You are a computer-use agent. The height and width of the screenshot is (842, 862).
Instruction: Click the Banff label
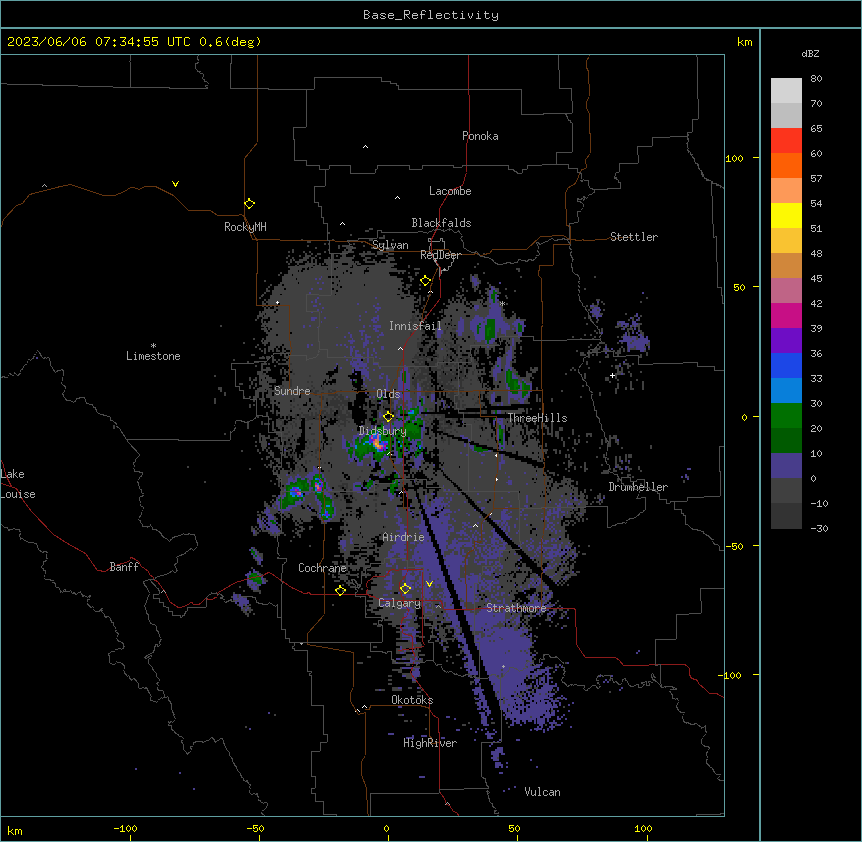pyautogui.click(x=124, y=567)
